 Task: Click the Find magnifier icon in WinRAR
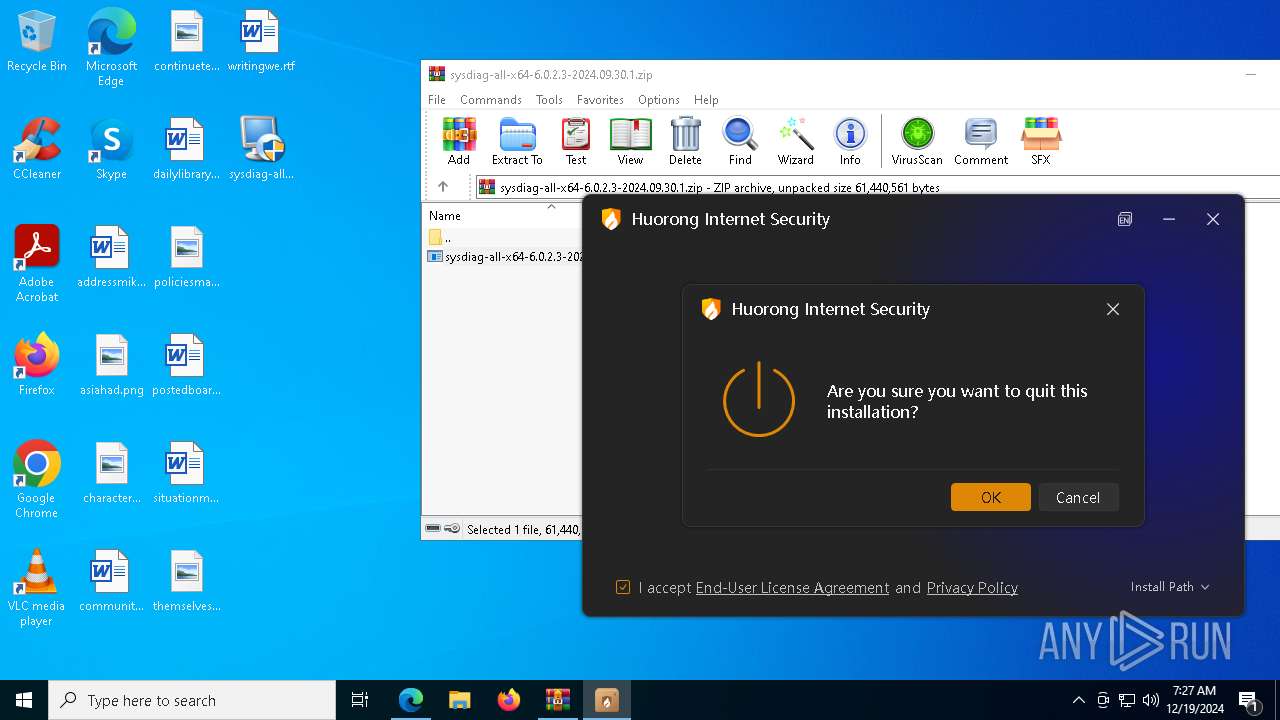[x=740, y=141]
